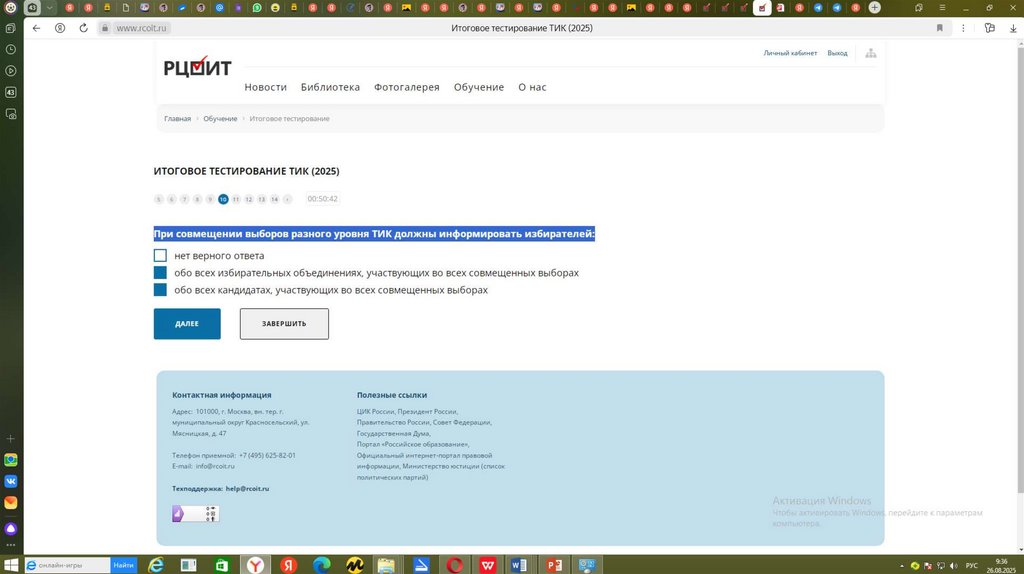The image size is (1024, 574).
Task: Open the VK icon in browser sidebar
Action: click(x=10, y=481)
